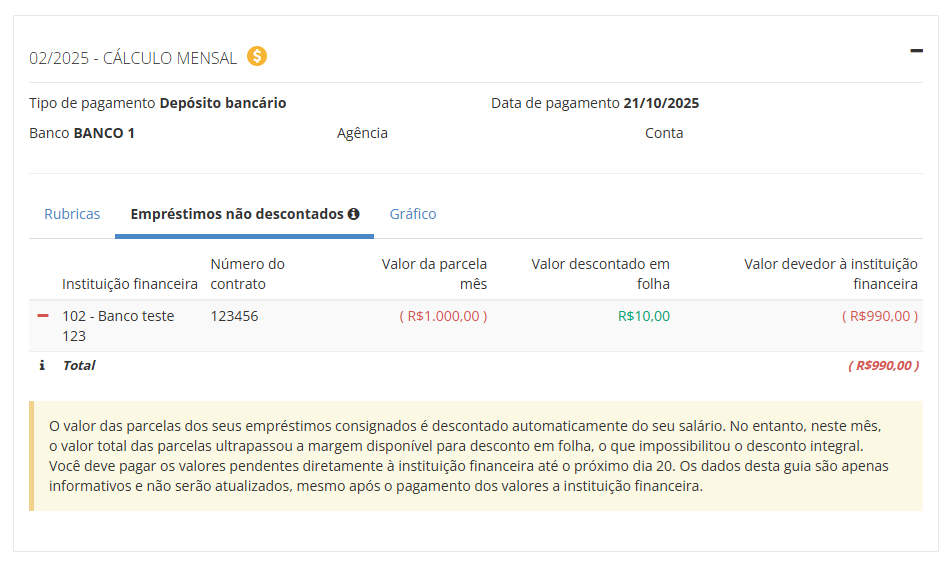The height and width of the screenshot is (567, 952).
Task: Click the Valor devedor à instituição financeira header
Action: [830, 274]
